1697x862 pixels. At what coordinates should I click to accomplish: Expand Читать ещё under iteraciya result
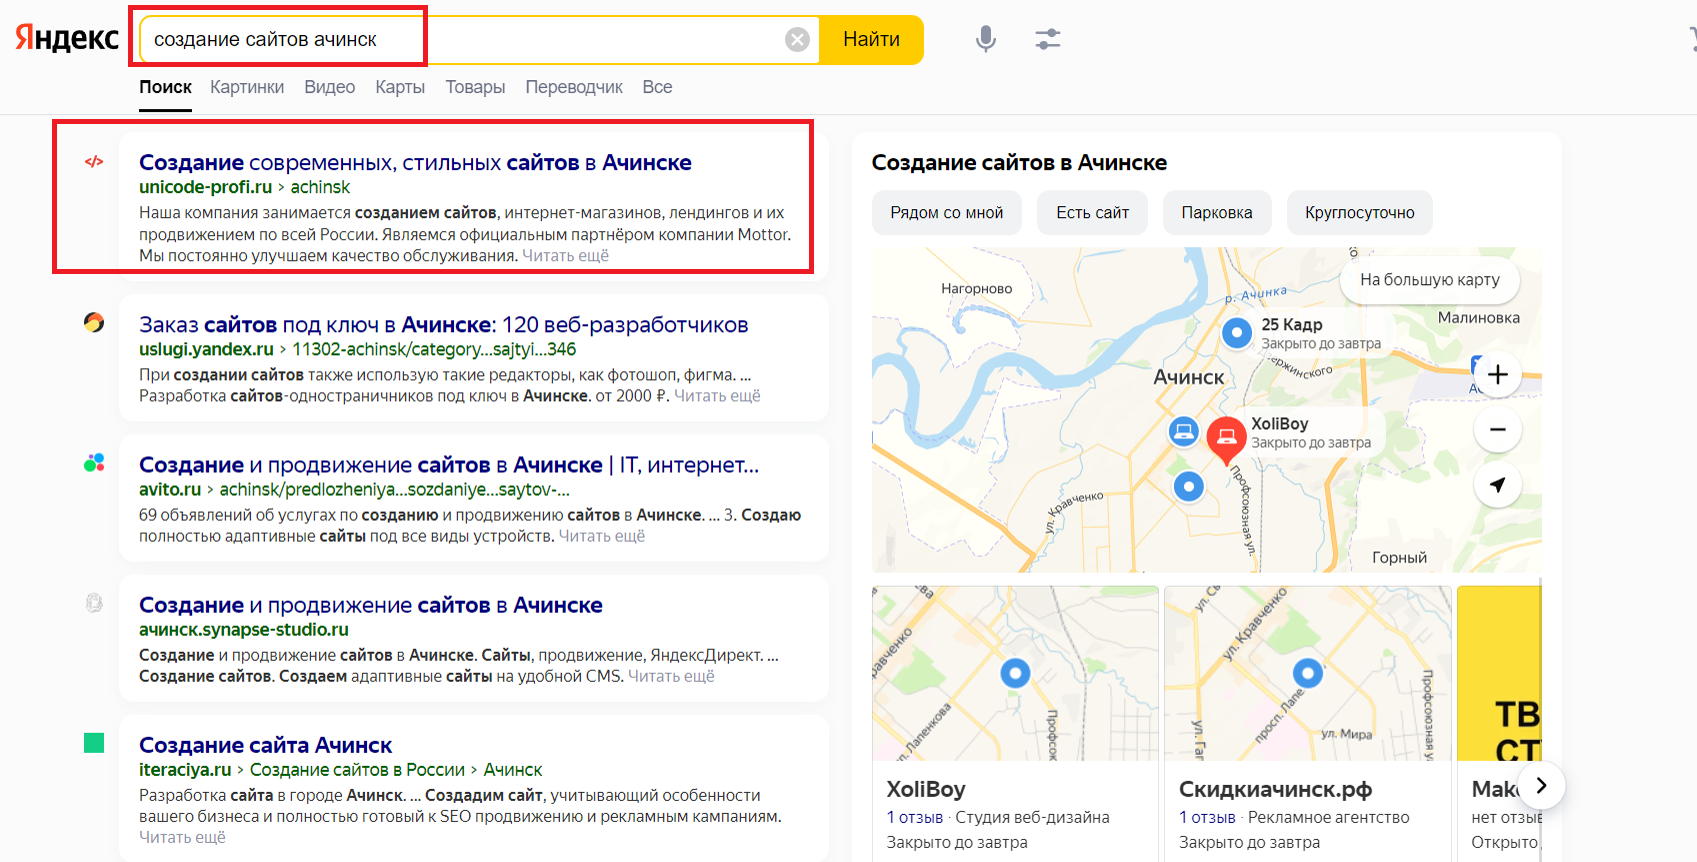[182, 837]
